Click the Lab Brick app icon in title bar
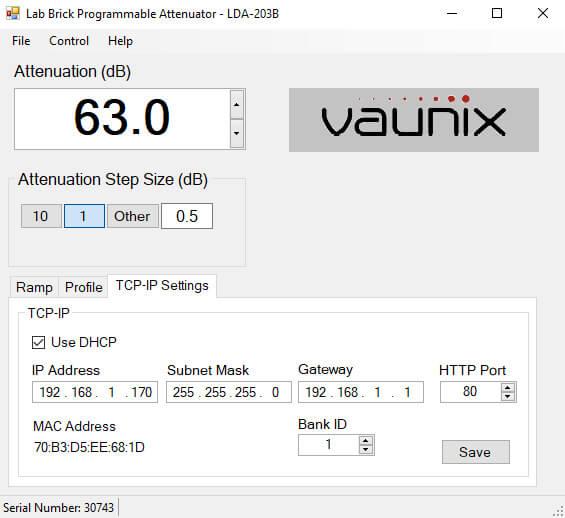Image resolution: width=565 pixels, height=518 pixels. 13,13
